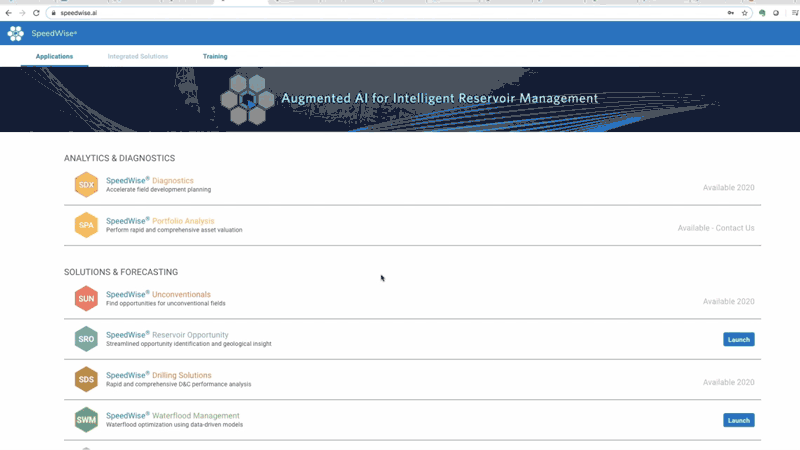Viewport: 800px width, 450px height.
Task: Click banner headline 'Augmented AI for Intelligent Reservoir Management'
Action: tap(439, 98)
